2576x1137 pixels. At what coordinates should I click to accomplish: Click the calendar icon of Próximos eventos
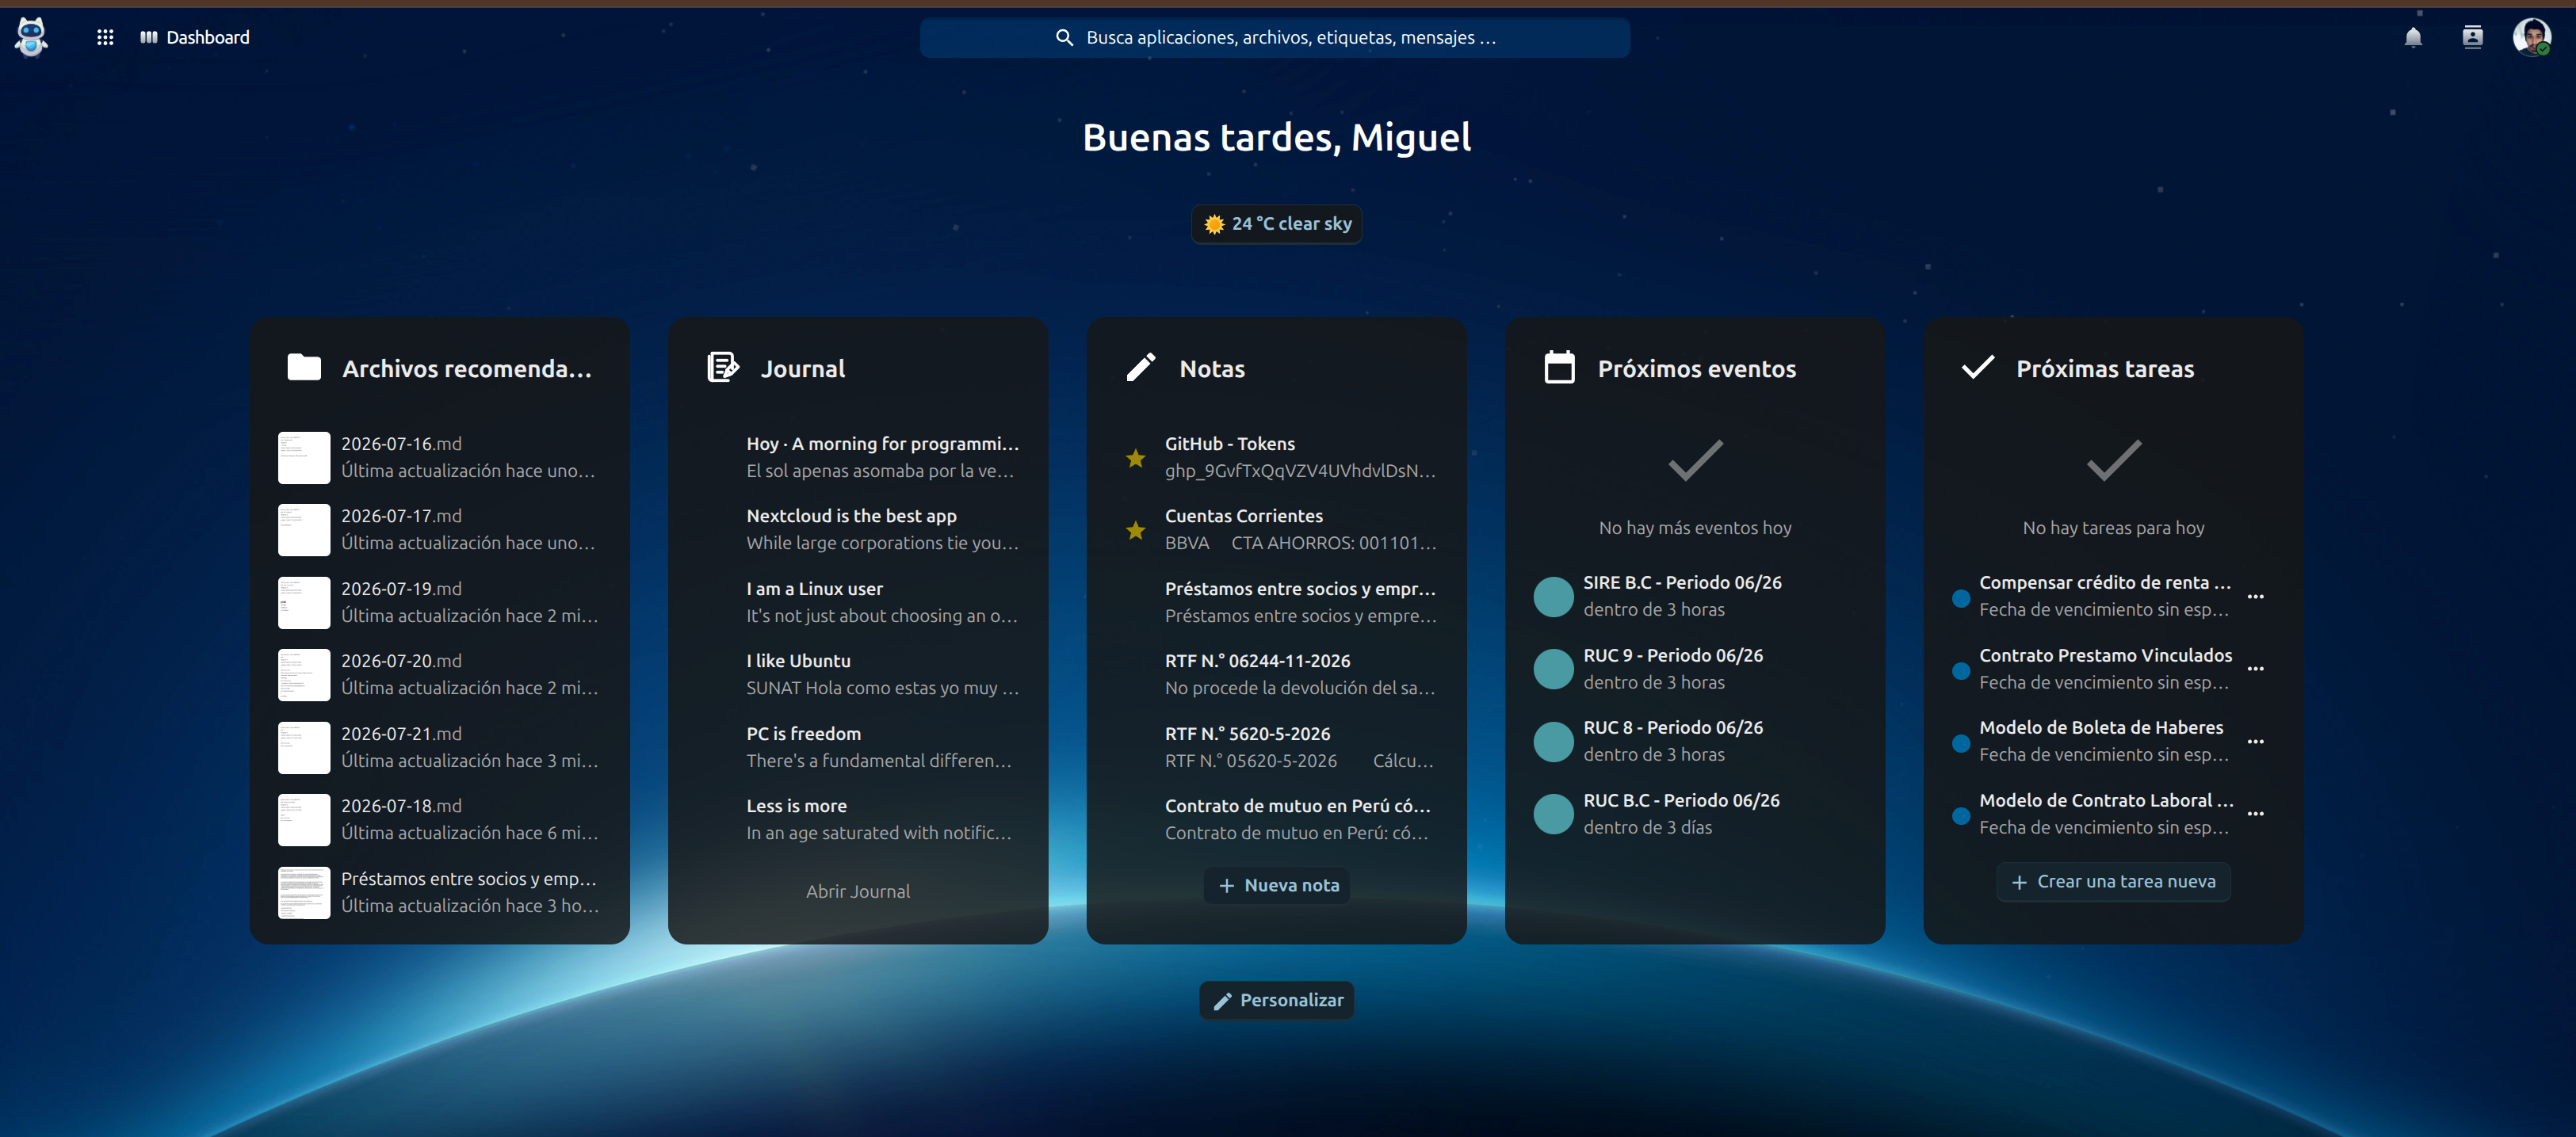[x=1559, y=368]
